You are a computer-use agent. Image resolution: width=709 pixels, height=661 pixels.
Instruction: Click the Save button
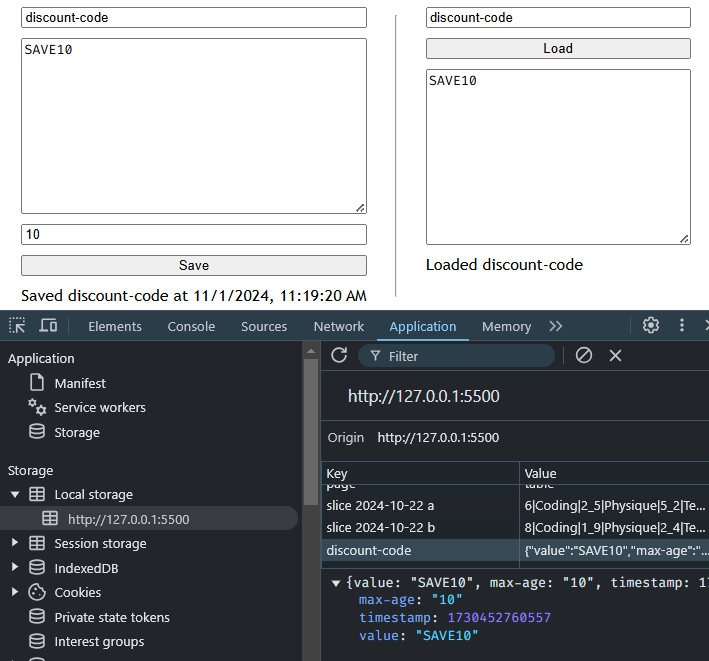click(x=194, y=265)
